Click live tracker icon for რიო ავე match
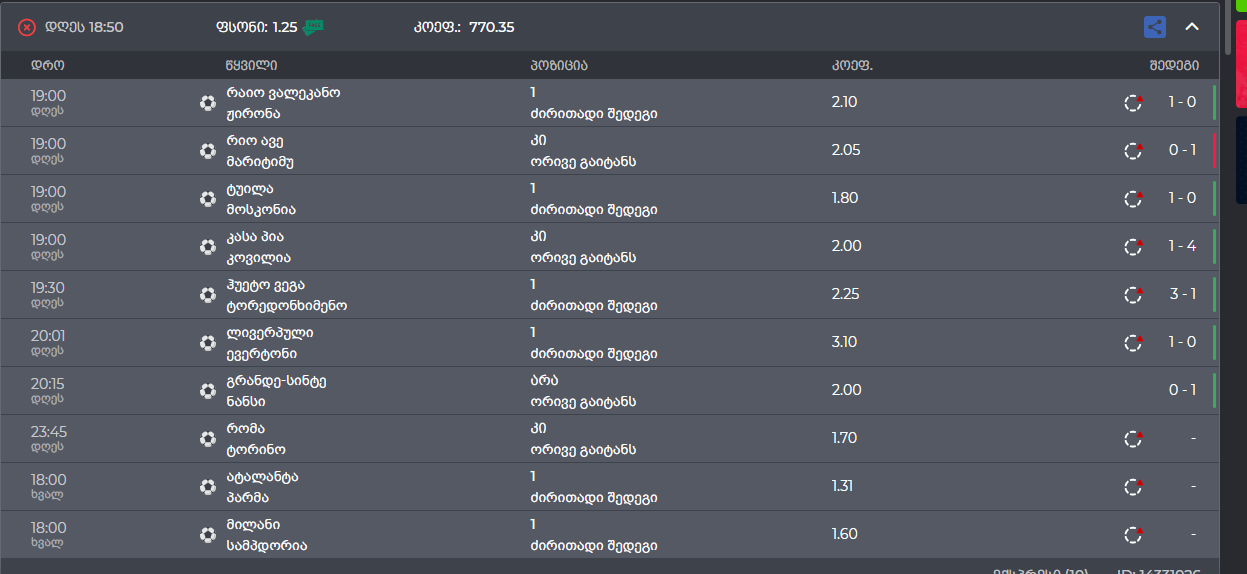Screen dimensions: 1247x574 (x=1133, y=150)
